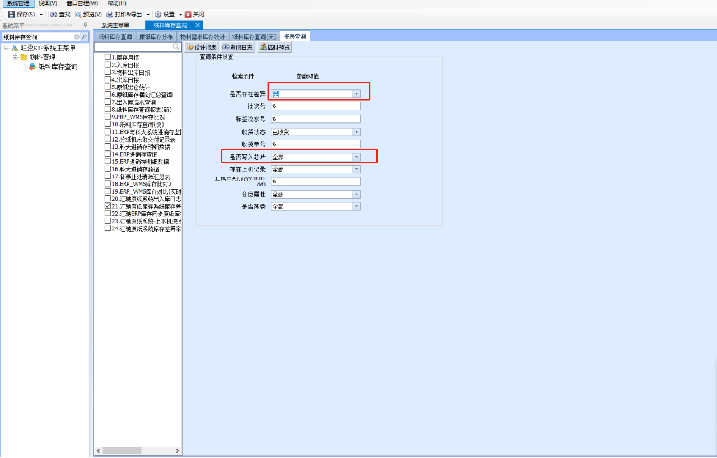This screenshot has width=717, height=458.
Task: Tick the checkbox for list item 22
Action: pyautogui.click(x=108, y=213)
